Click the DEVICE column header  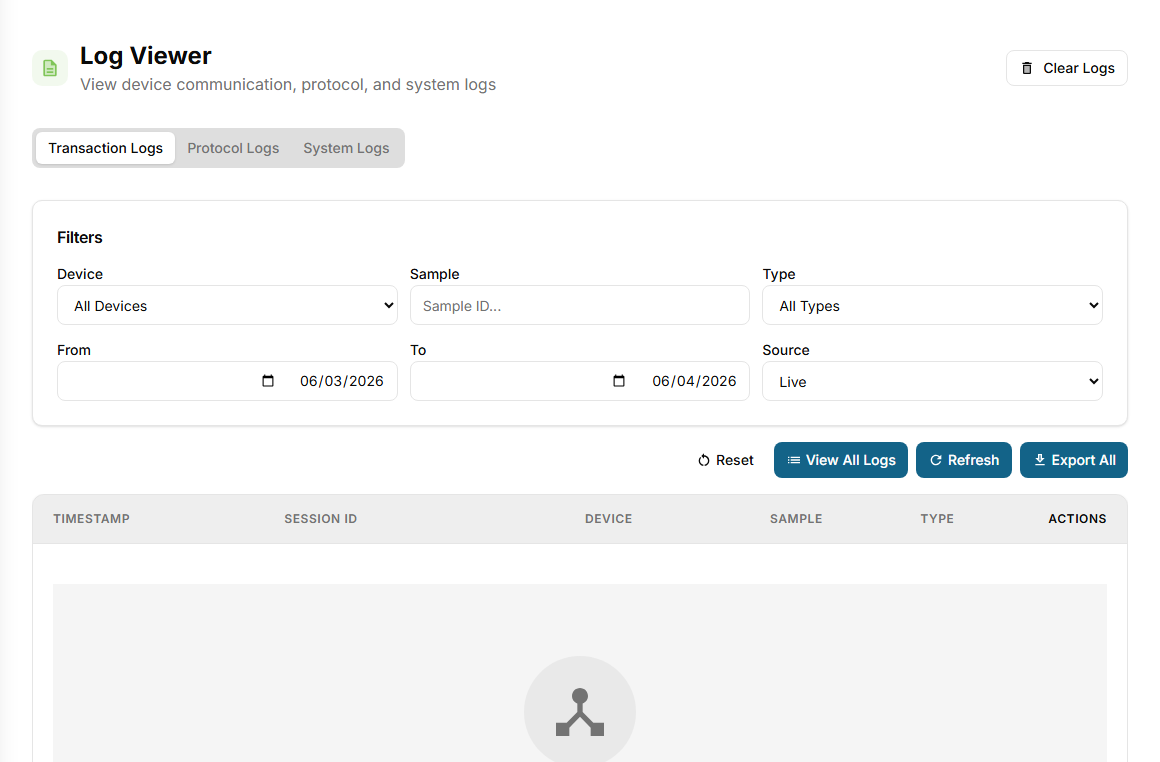click(608, 519)
